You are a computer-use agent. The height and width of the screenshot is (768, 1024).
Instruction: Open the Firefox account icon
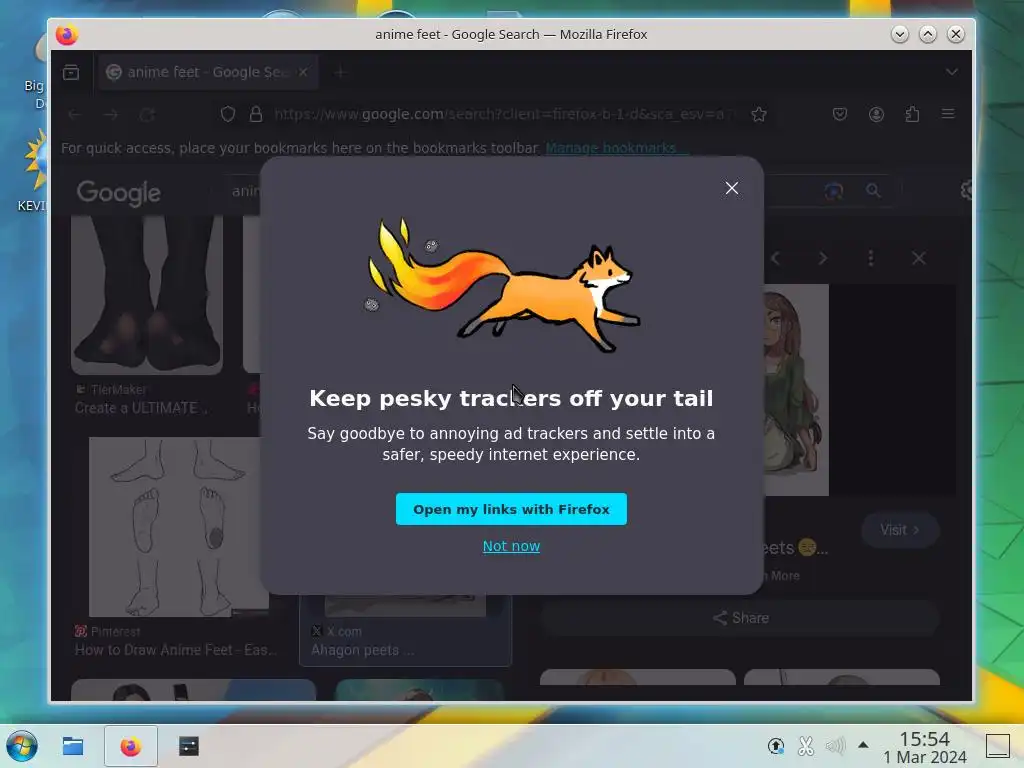coord(876,114)
